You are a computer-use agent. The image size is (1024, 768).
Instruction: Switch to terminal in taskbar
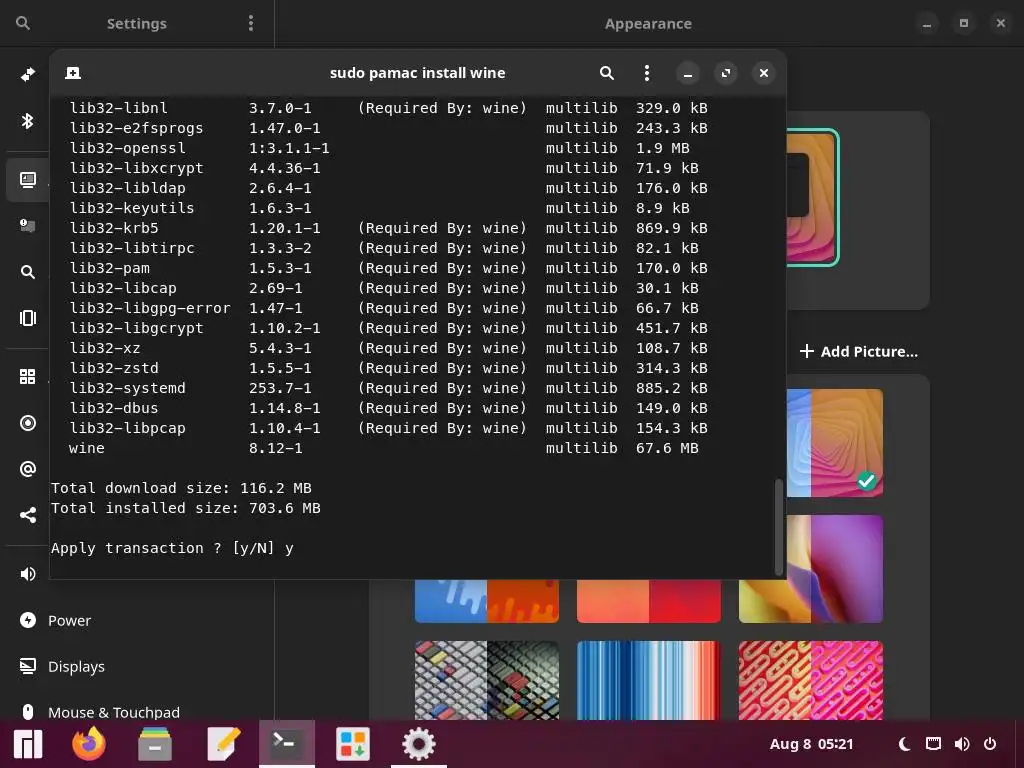click(286, 744)
